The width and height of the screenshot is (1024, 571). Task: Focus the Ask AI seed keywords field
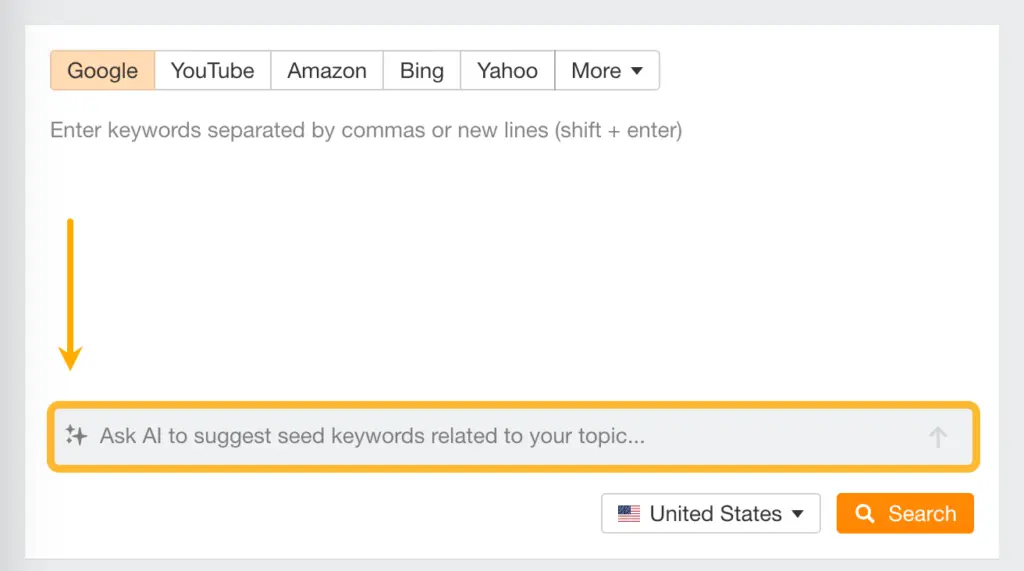click(x=500, y=436)
